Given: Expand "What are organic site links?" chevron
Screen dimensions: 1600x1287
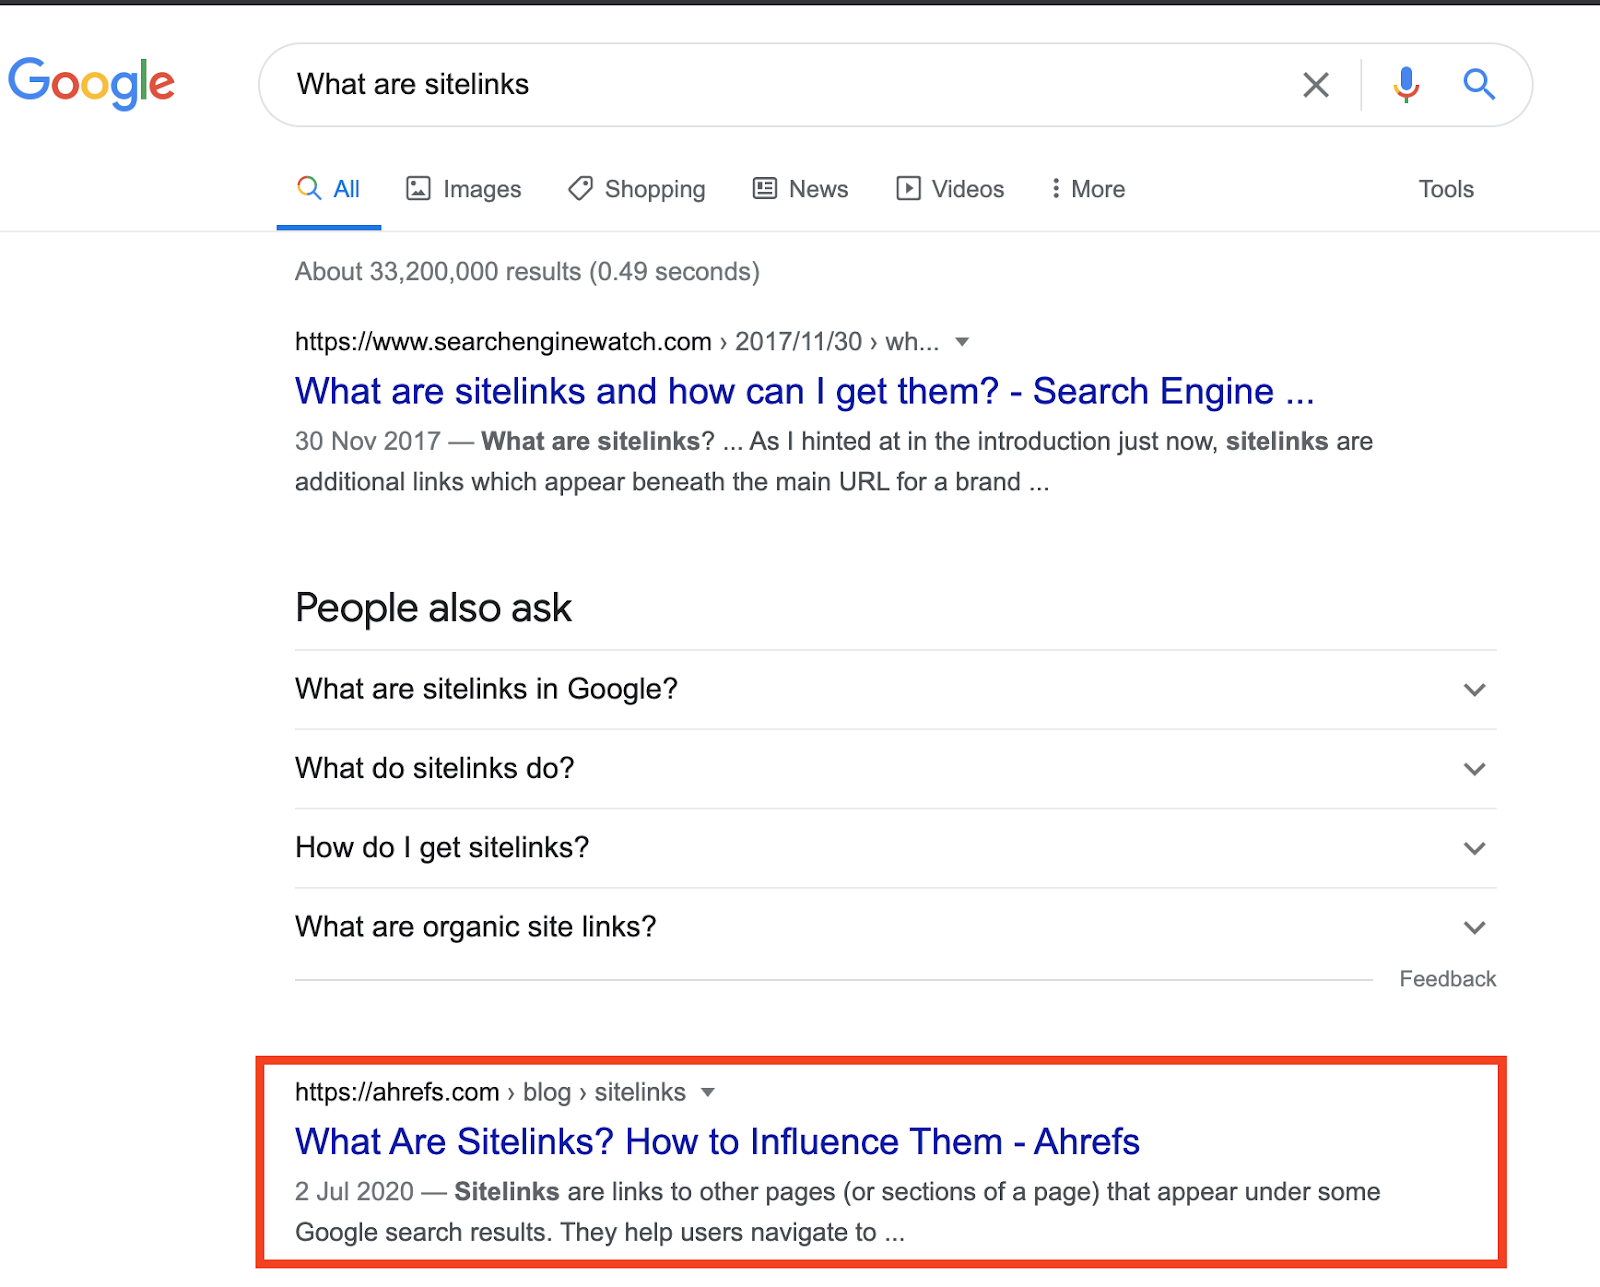Looking at the screenshot, I should pyautogui.click(x=1474, y=927).
